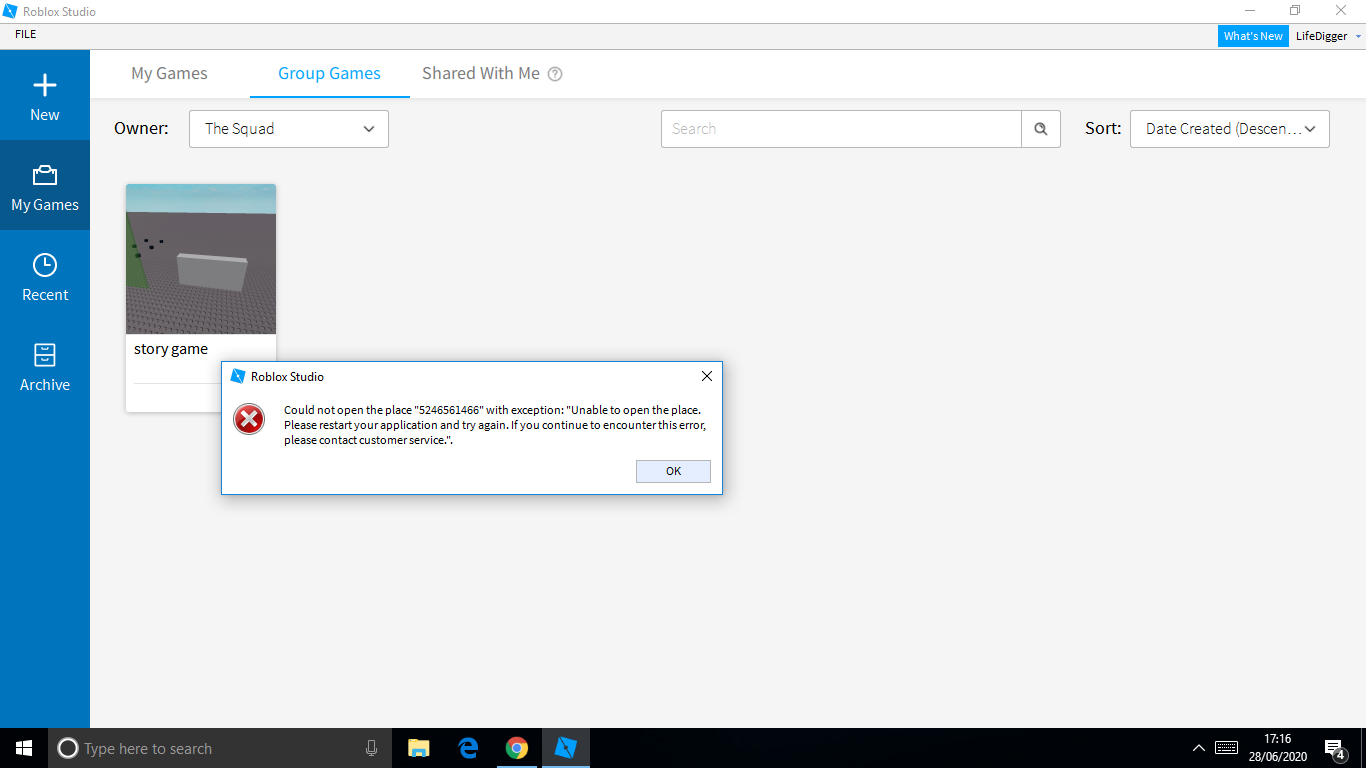
Task: Change owner via The Squad dropdown
Action: (x=288, y=128)
